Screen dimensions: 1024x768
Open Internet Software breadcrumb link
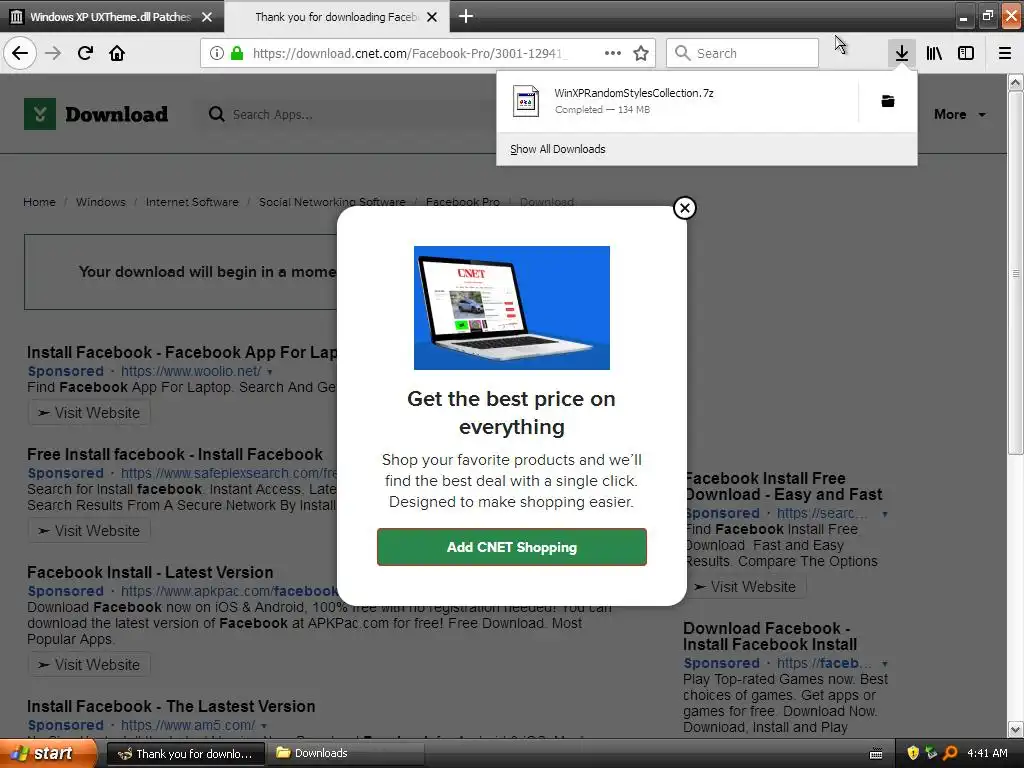192,202
